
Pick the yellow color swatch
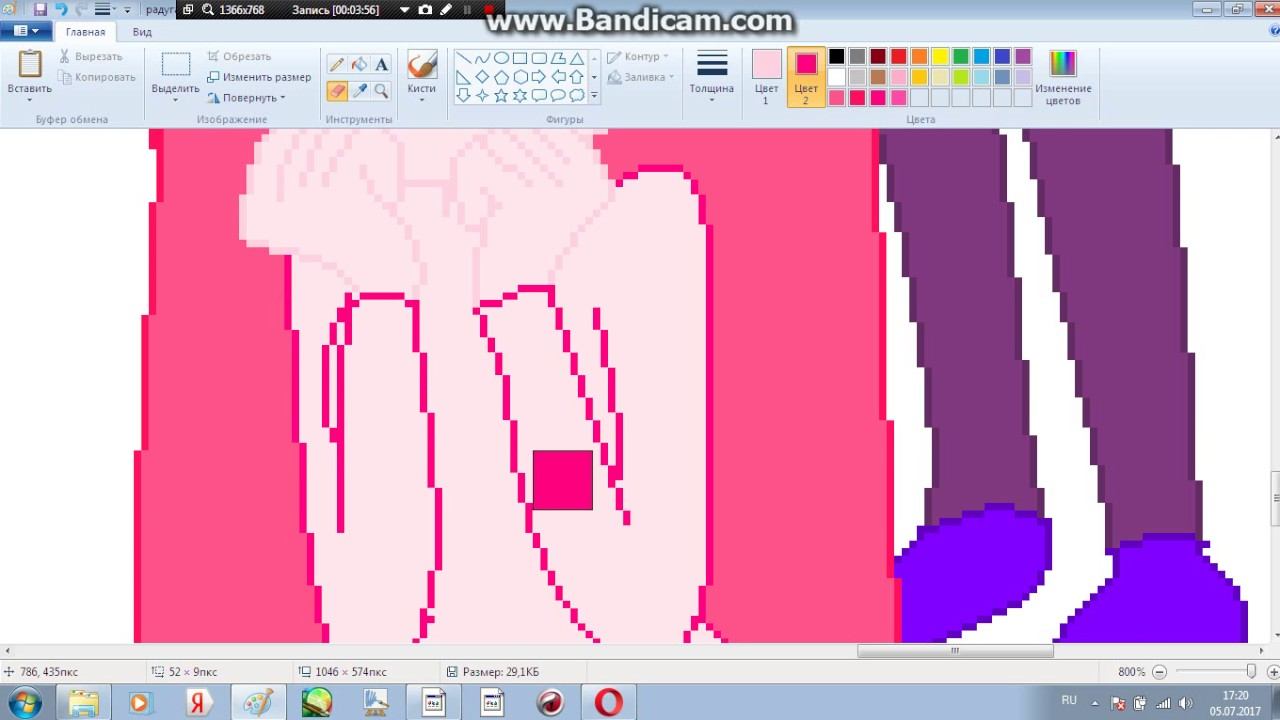940,57
